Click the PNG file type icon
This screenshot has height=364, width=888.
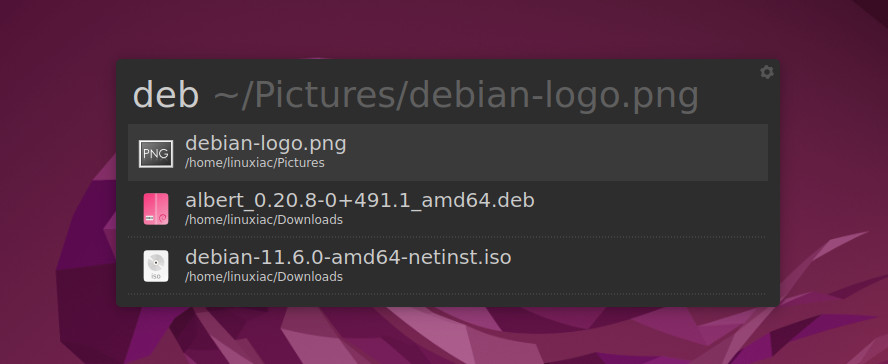(x=156, y=153)
